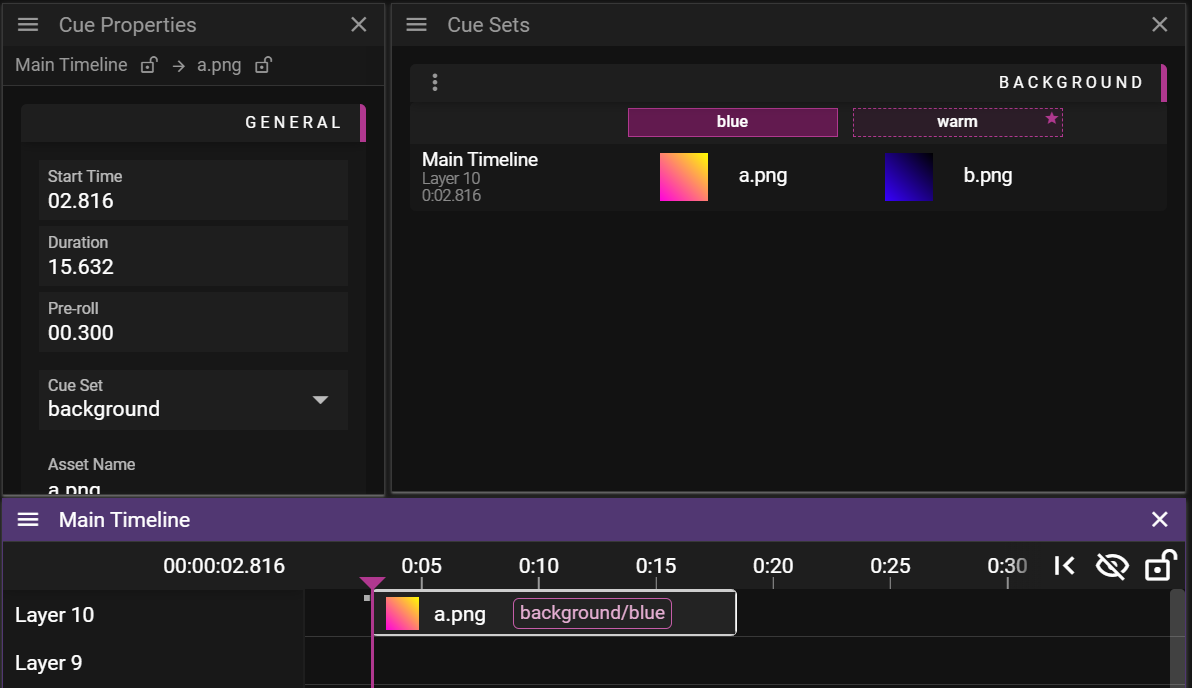This screenshot has height=688, width=1192.
Task: Close the Main Timeline panel
Action: point(1159,520)
